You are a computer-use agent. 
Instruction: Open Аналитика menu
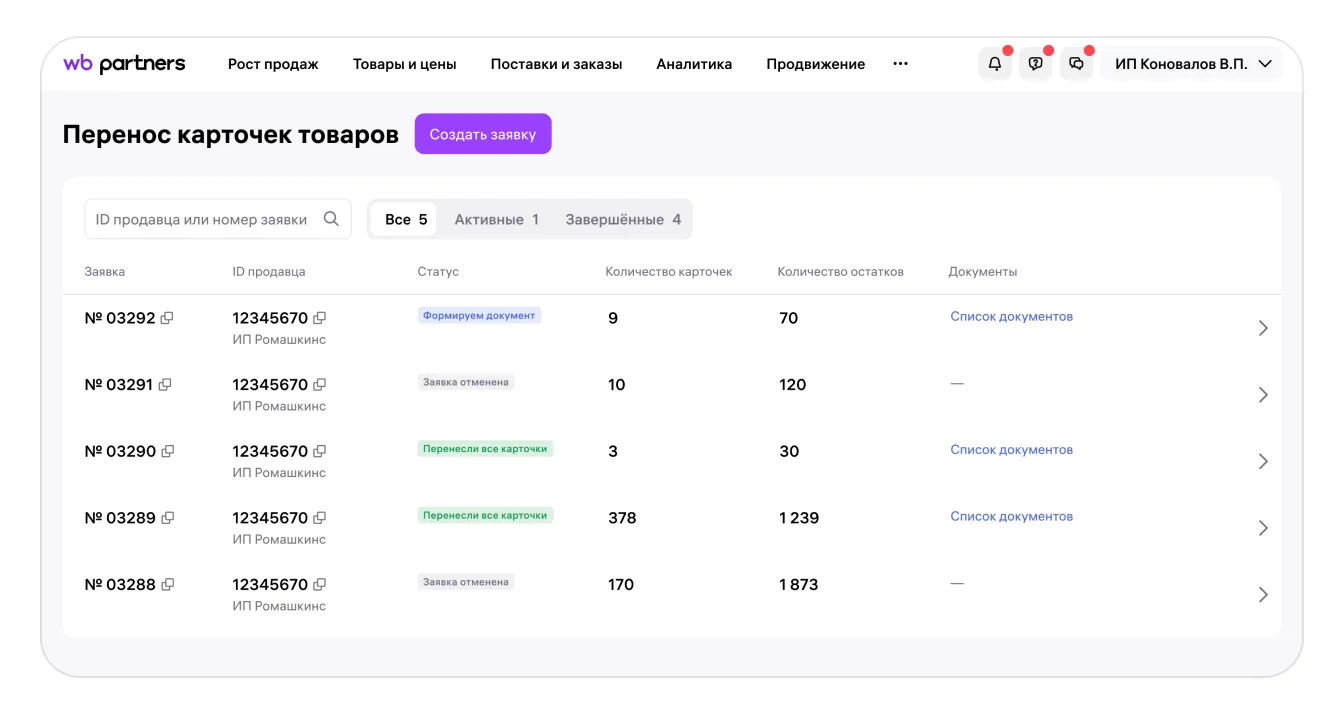click(694, 64)
